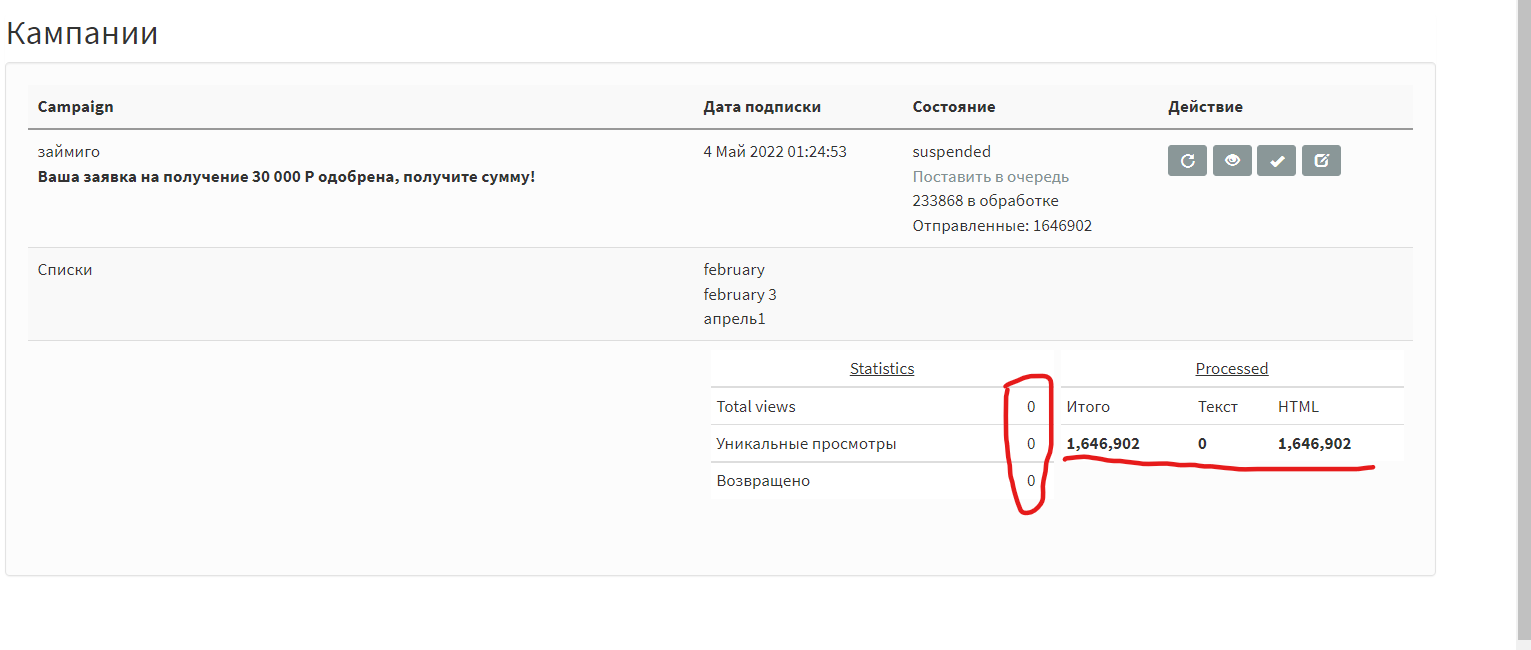Open the Processed link
Screen dimensions: 1531x650
[x=1231, y=369]
